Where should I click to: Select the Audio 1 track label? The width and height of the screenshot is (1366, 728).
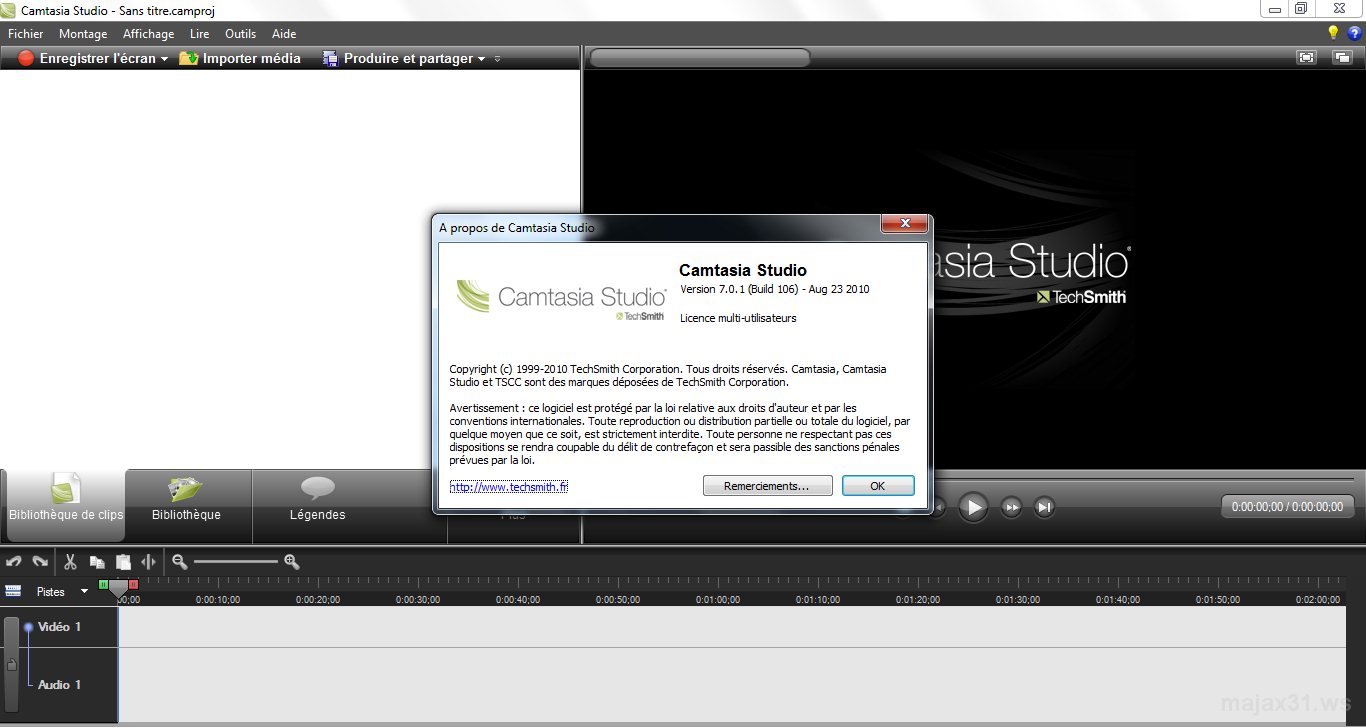click(x=60, y=685)
